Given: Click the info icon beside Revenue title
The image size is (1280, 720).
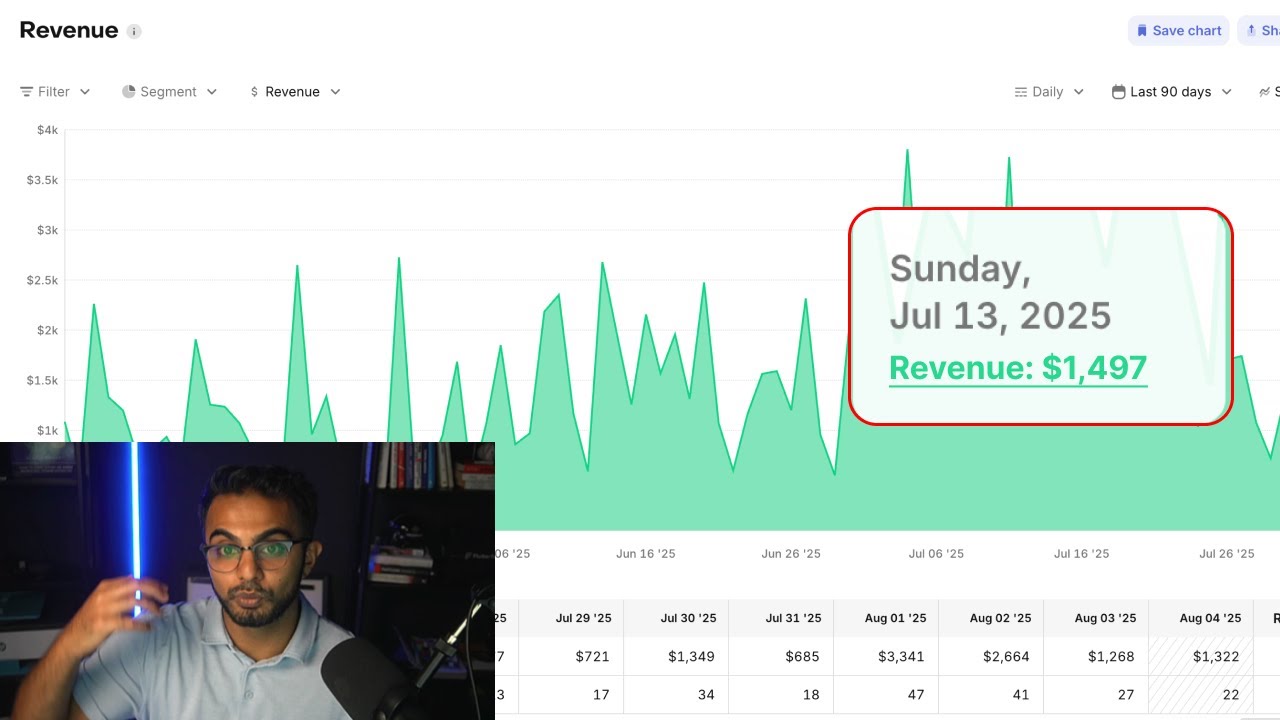Looking at the screenshot, I should coord(134,31).
